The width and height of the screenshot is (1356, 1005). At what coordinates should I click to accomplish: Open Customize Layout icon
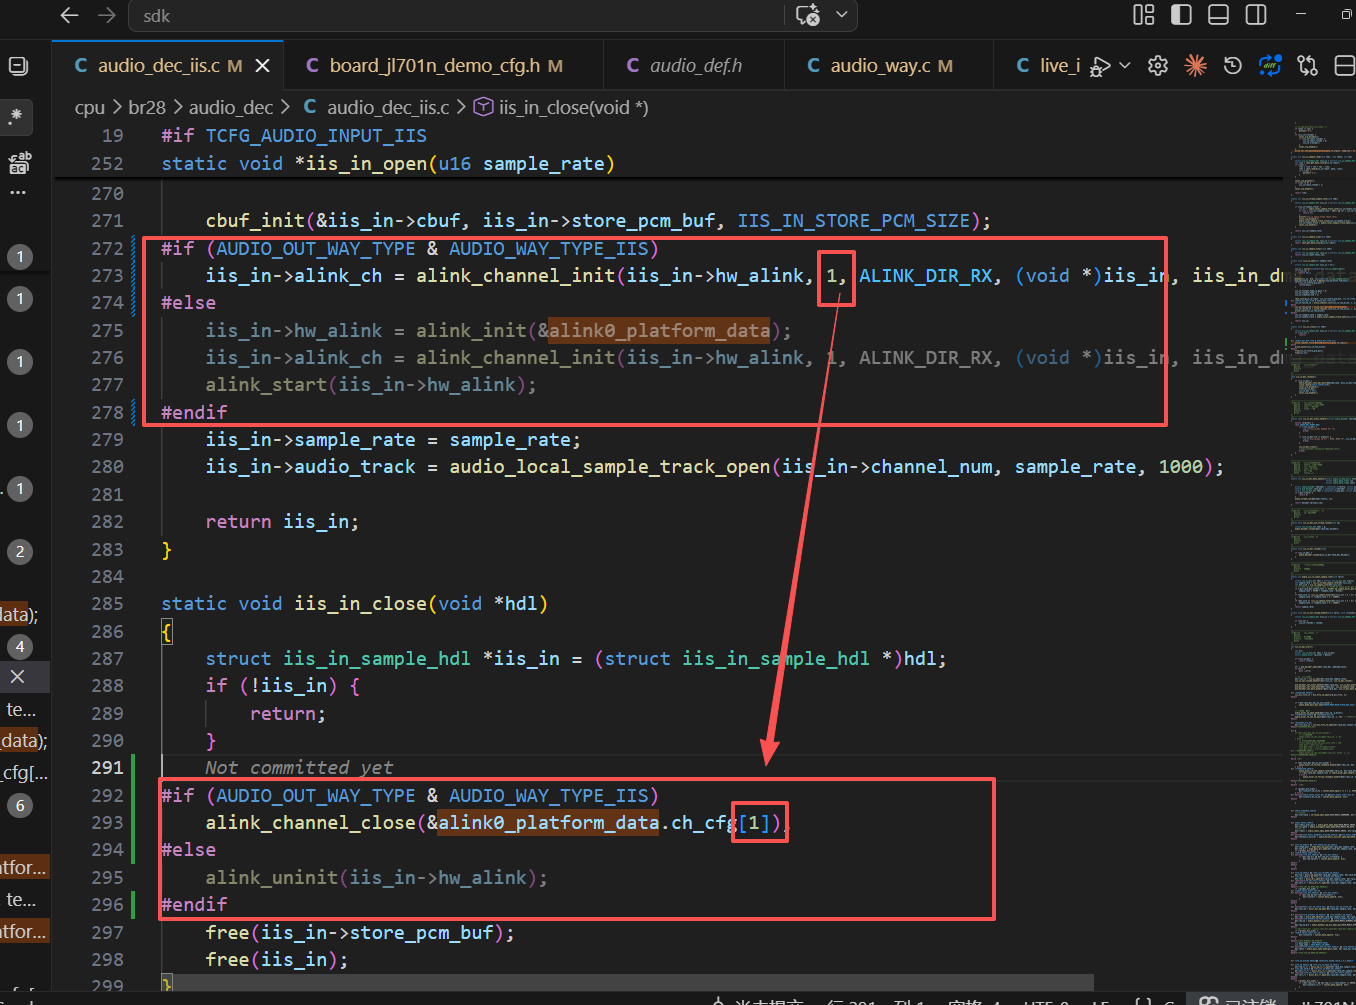coord(1144,15)
